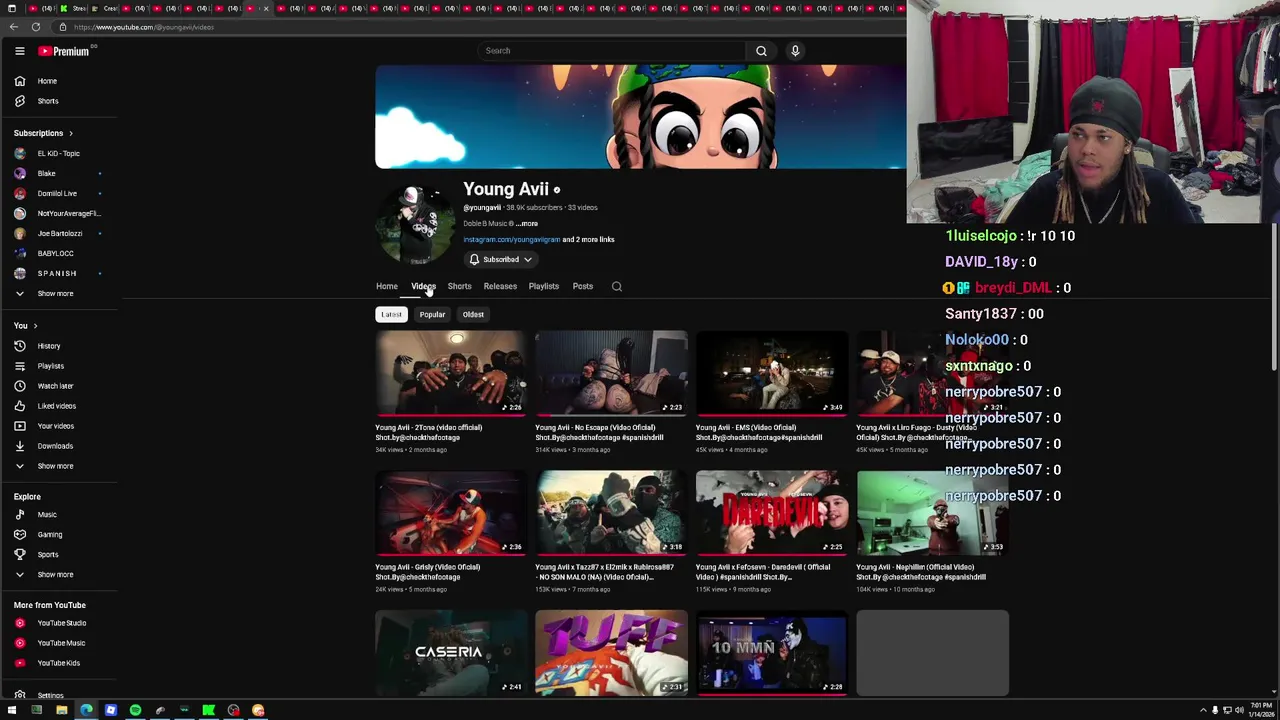
Task: Expand the Subscriptions section header
Action: [x=43, y=133]
